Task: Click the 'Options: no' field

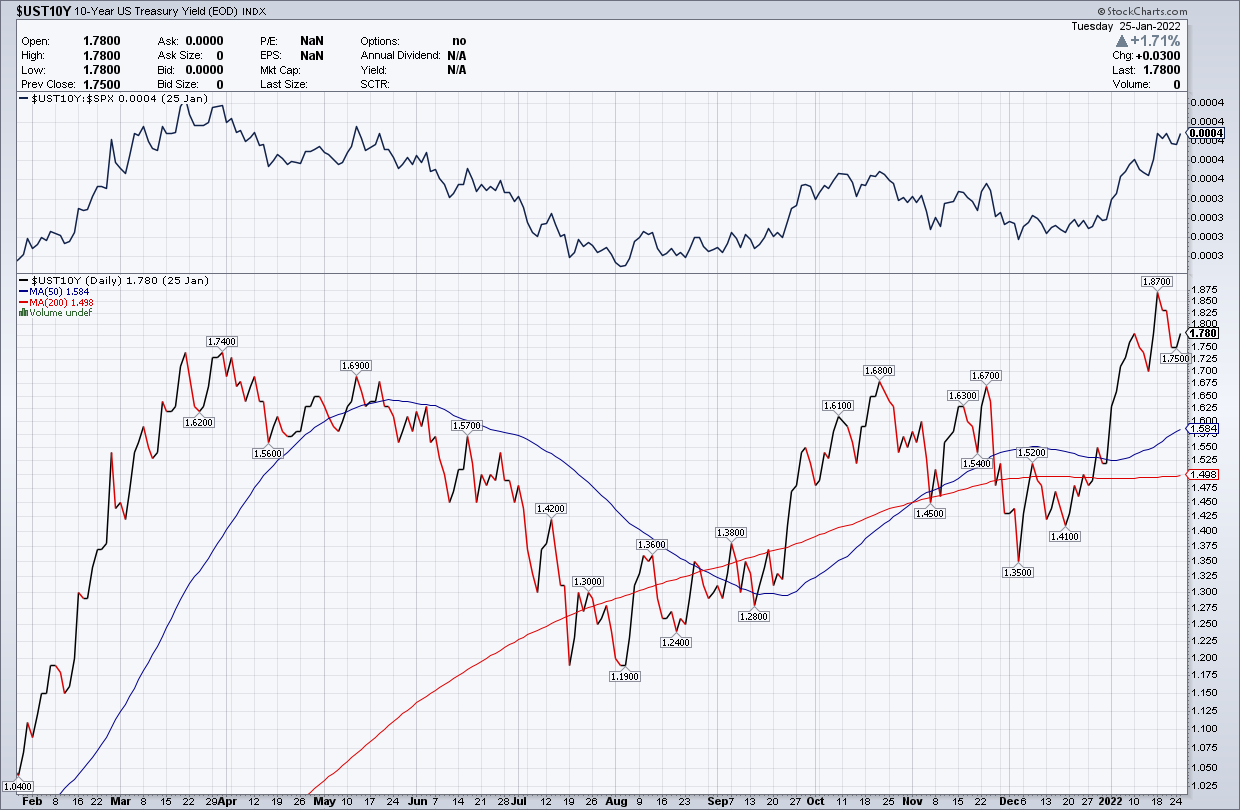Action: click(413, 42)
